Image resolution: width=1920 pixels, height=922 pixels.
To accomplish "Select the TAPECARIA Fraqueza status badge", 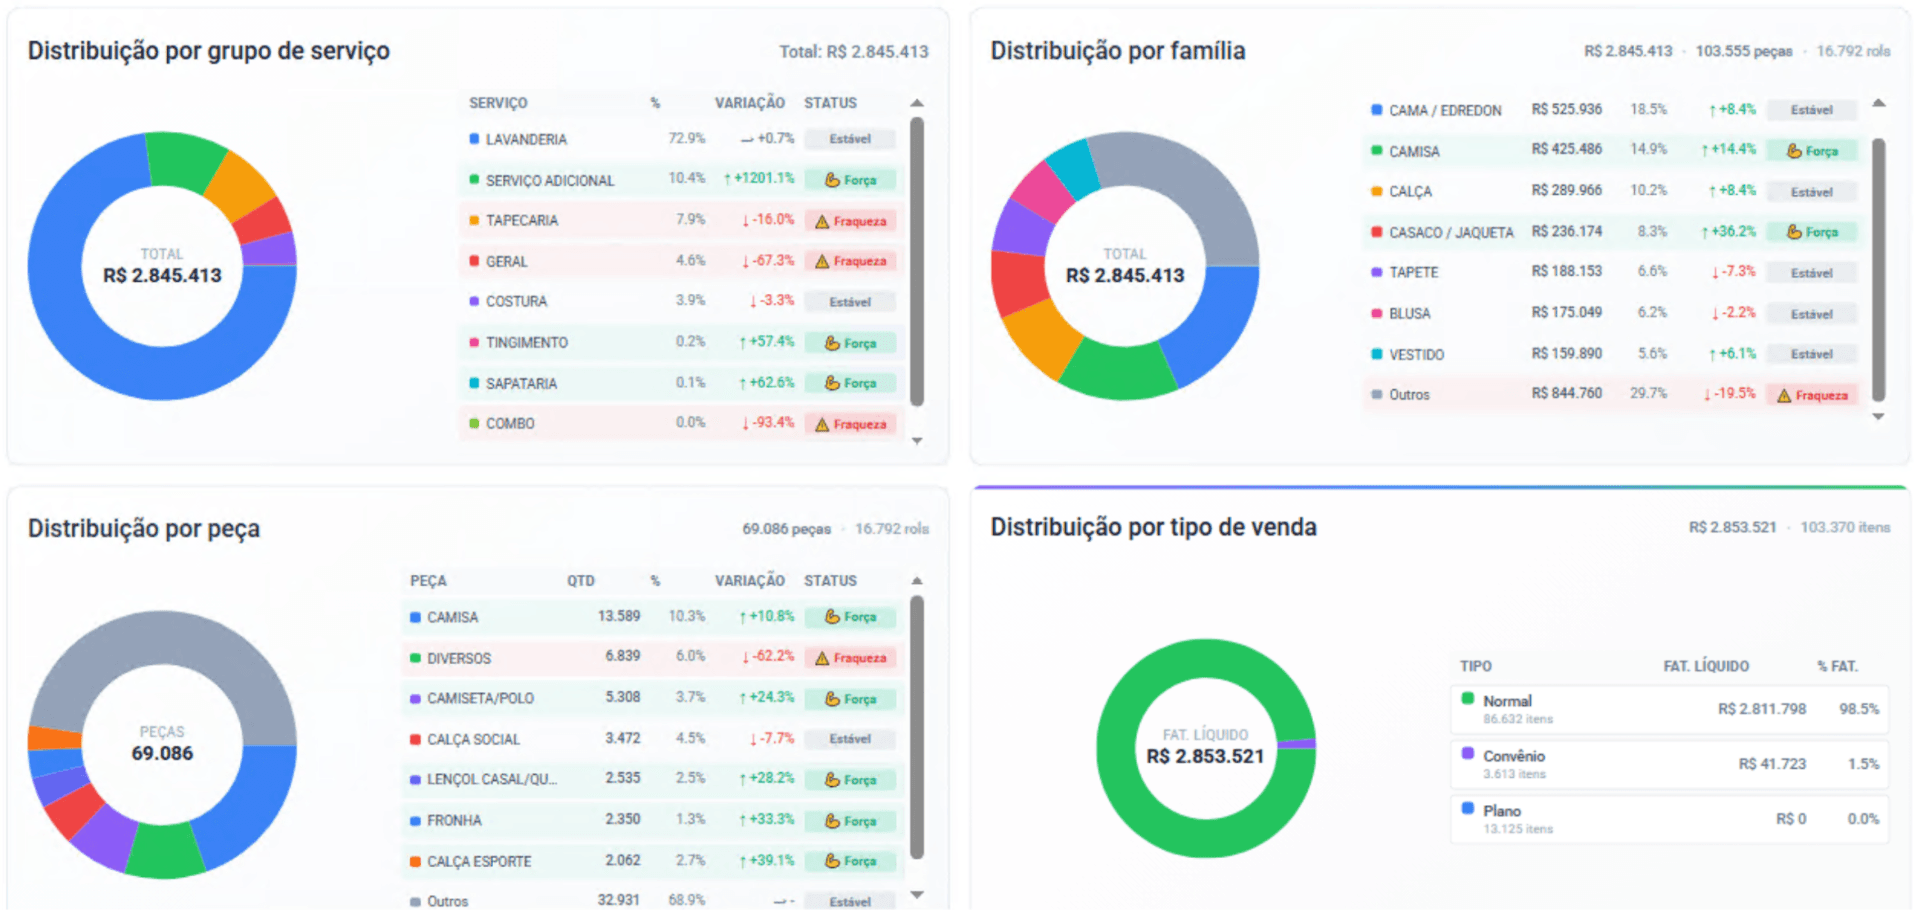I will click(850, 221).
